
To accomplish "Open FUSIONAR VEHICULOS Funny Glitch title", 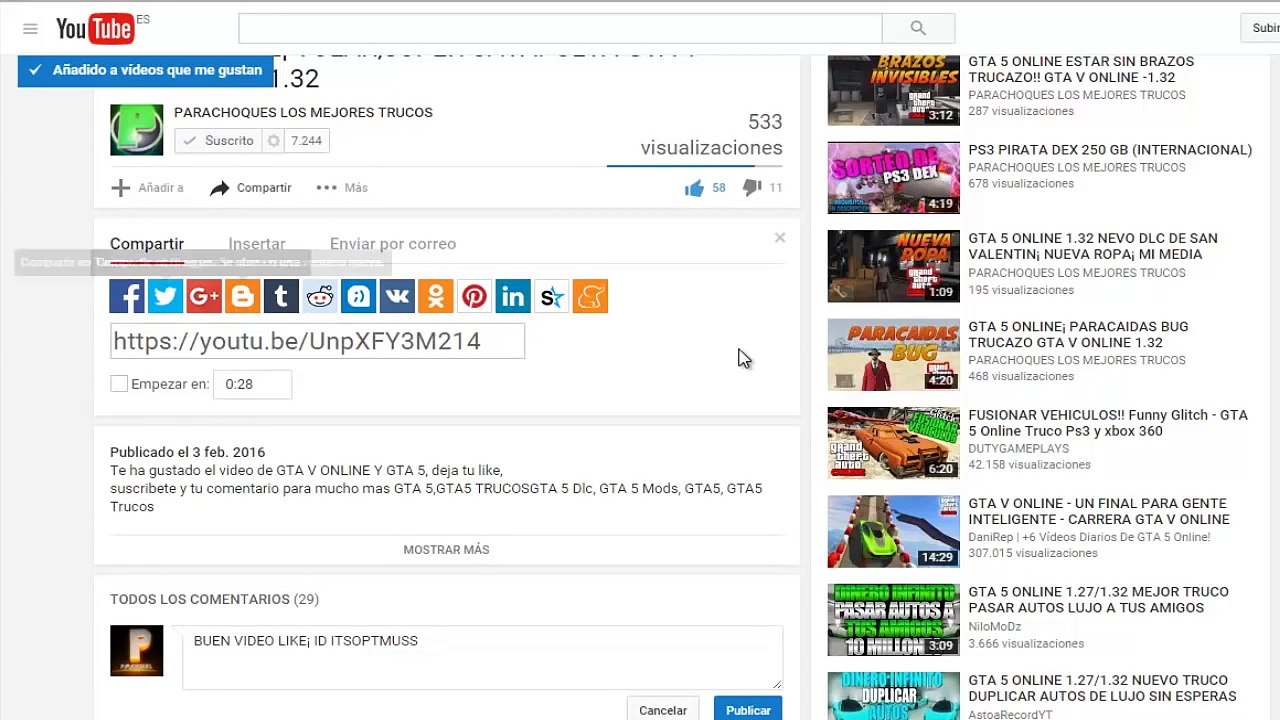I will (1108, 423).
